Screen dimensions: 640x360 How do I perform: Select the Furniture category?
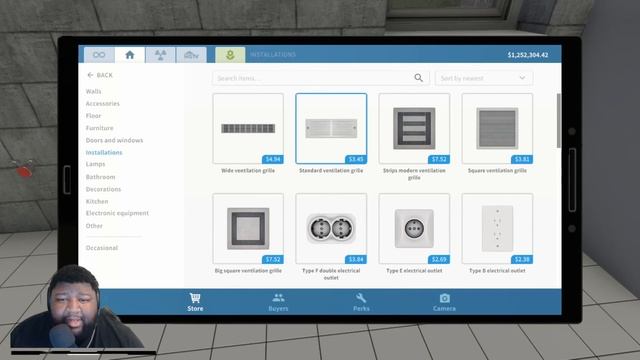(x=100, y=128)
